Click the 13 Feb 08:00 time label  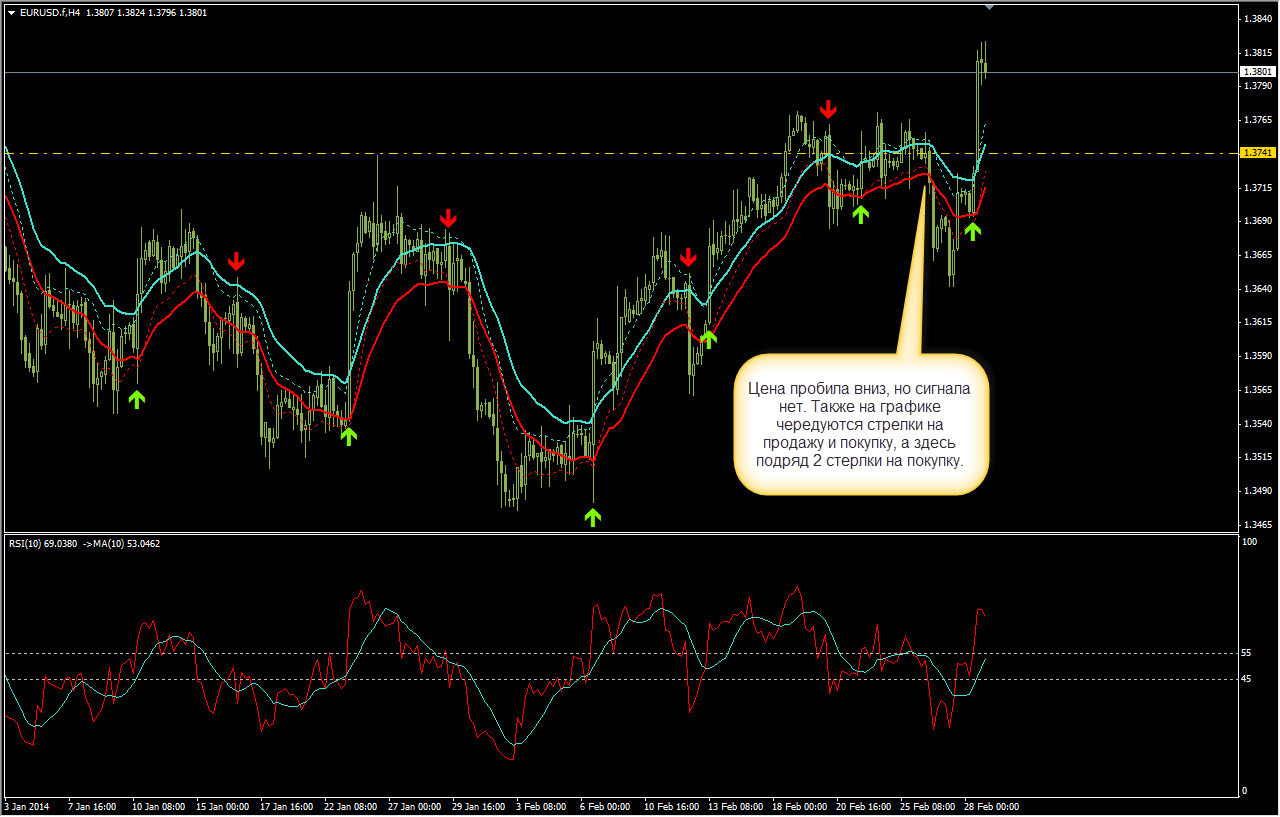735,806
